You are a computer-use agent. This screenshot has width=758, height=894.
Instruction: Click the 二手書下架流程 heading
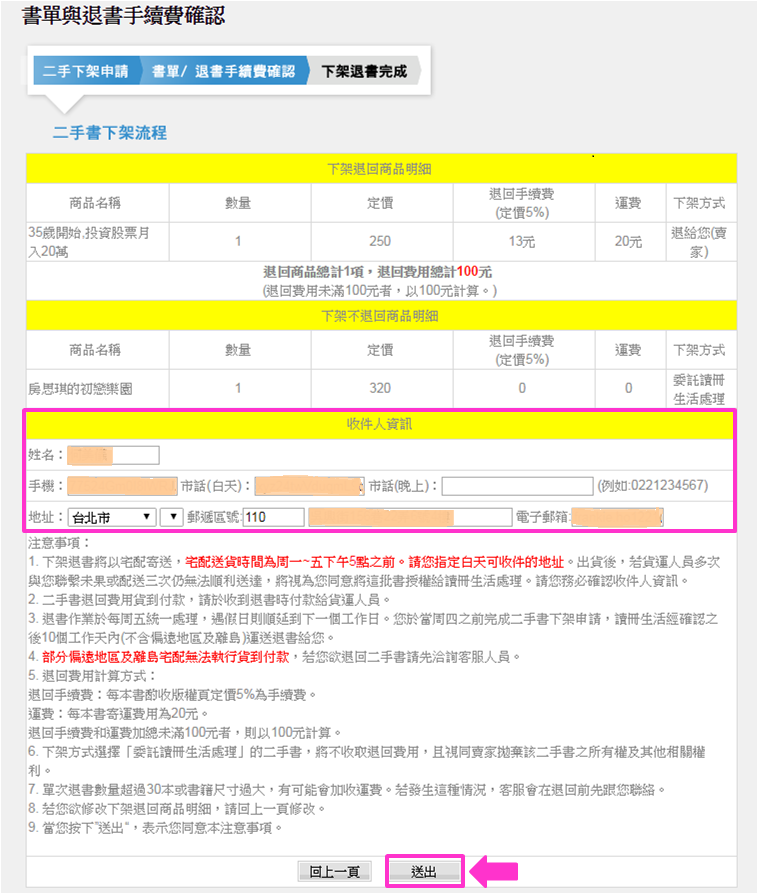pos(109,133)
